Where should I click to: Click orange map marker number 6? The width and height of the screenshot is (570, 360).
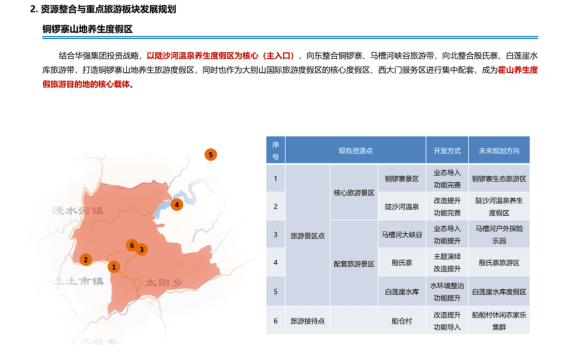132,245
